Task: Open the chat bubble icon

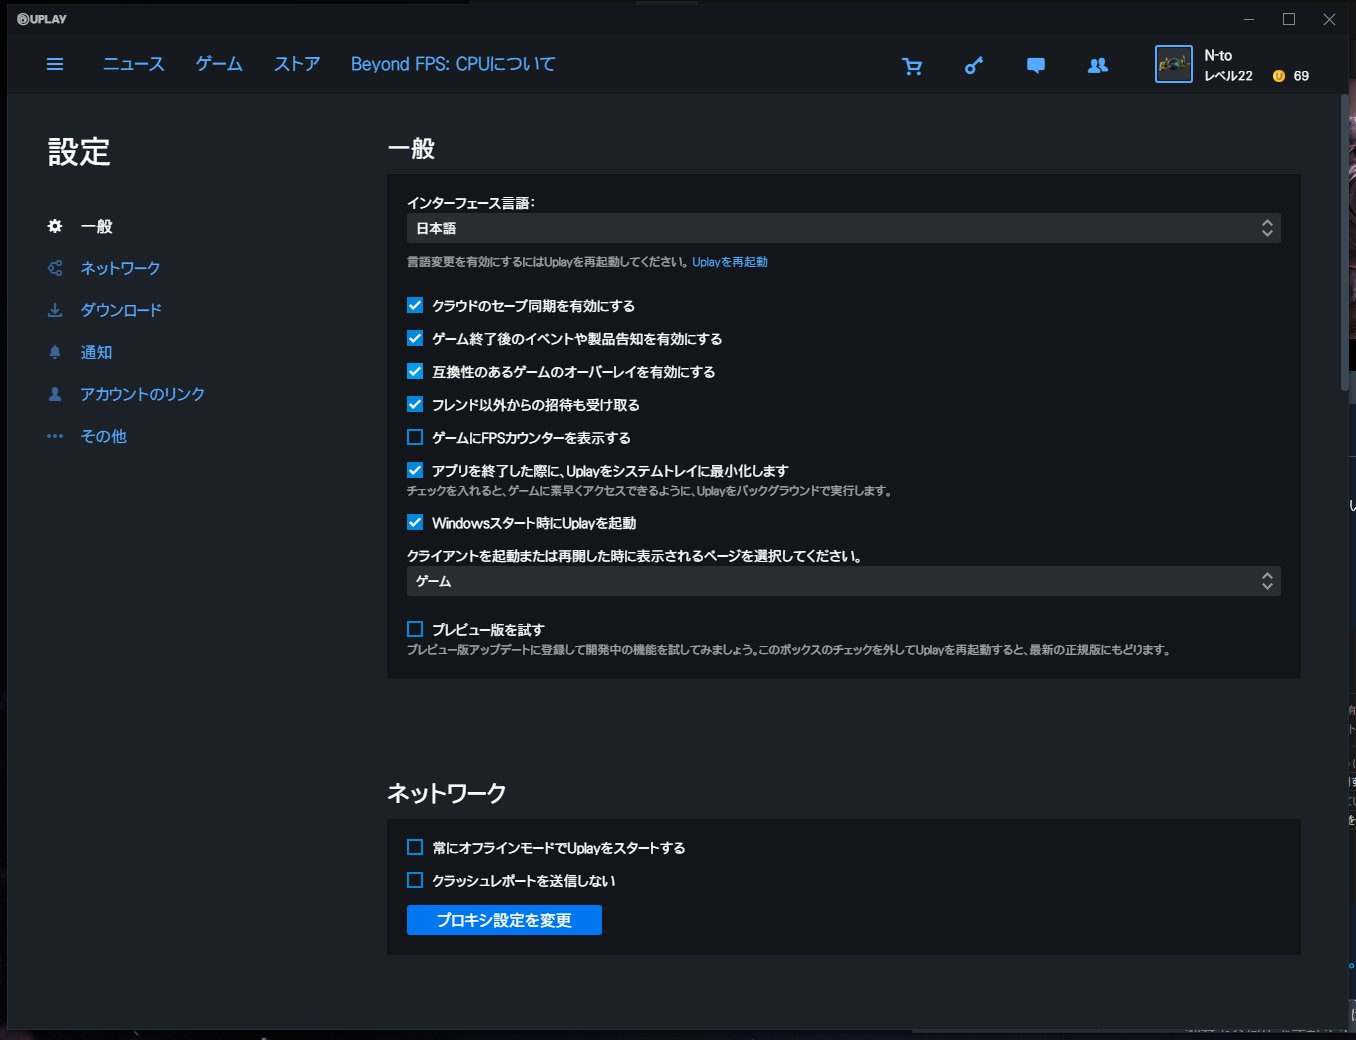Action: [x=1036, y=66]
